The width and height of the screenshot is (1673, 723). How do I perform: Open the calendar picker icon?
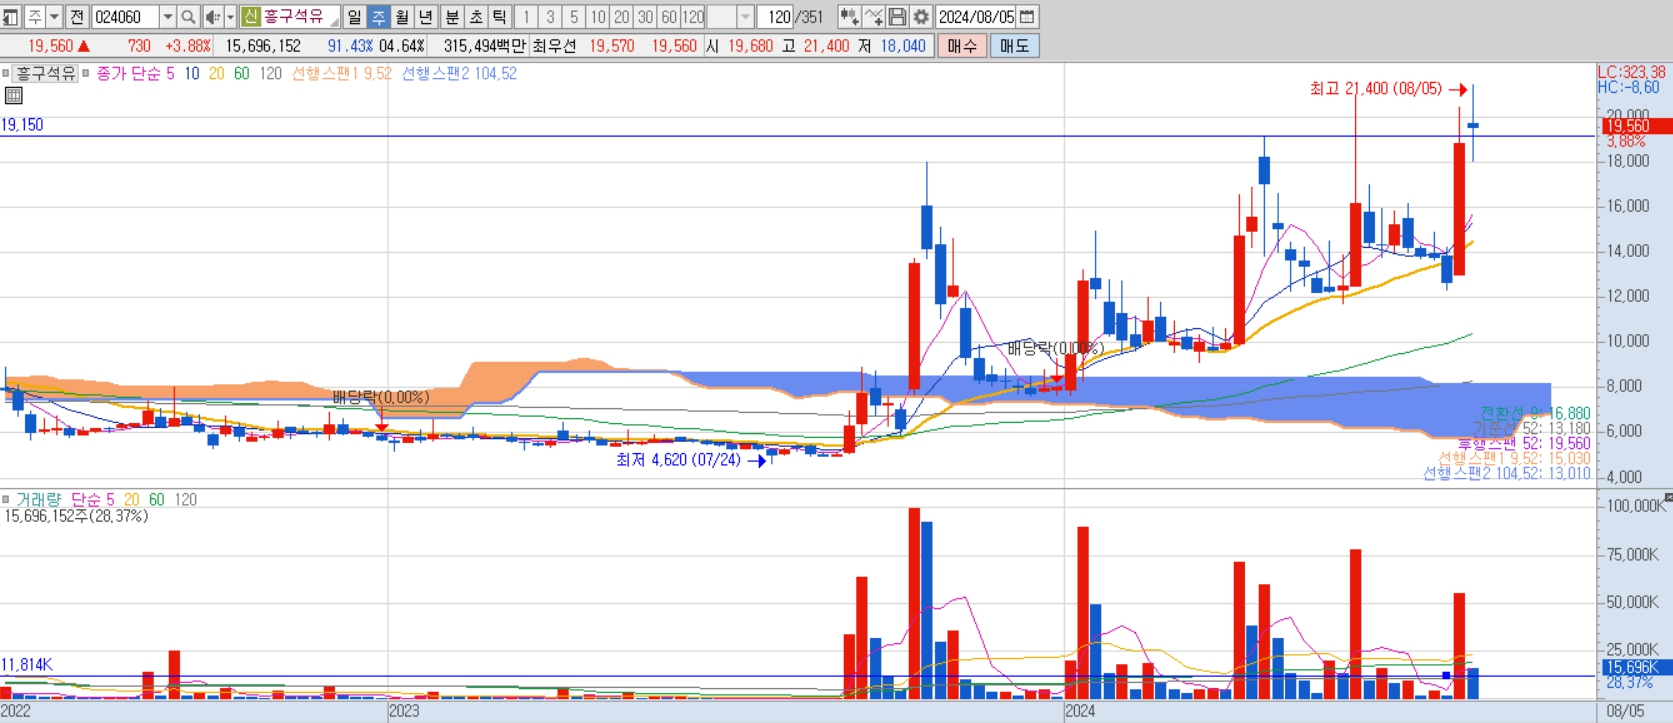[1027, 17]
